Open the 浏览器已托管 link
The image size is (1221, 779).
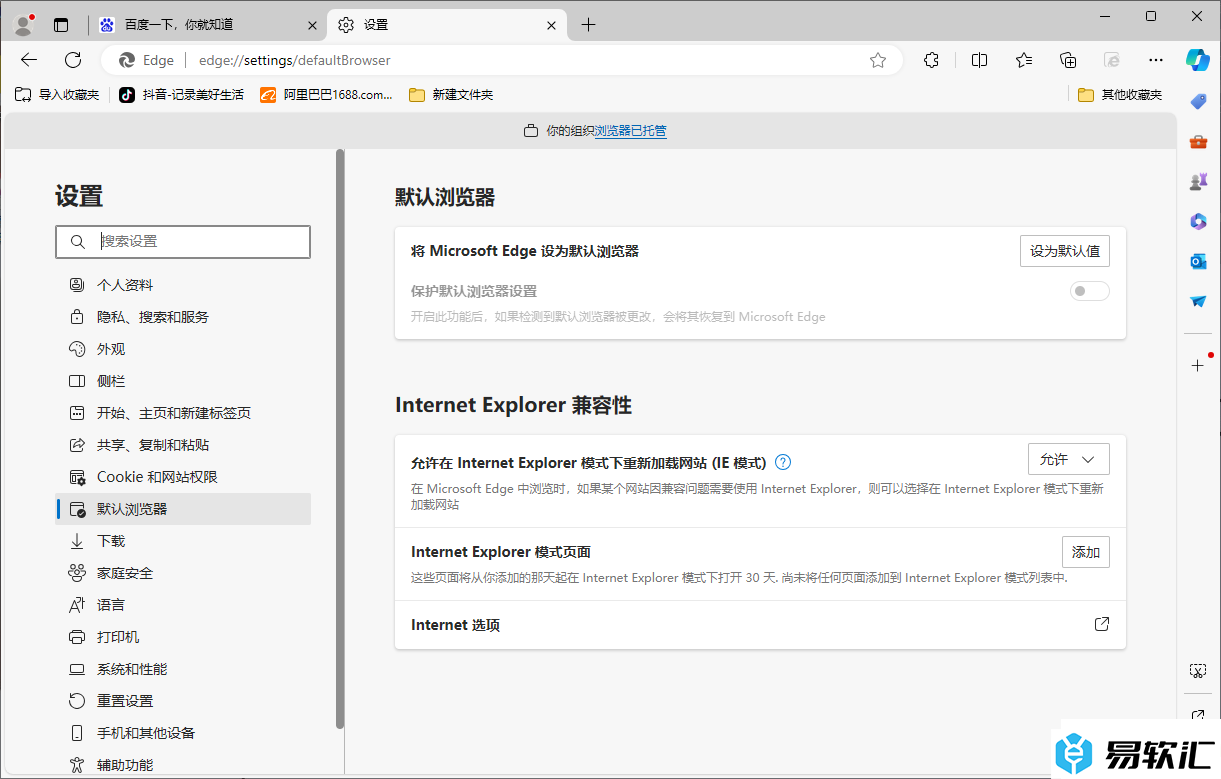pos(631,131)
